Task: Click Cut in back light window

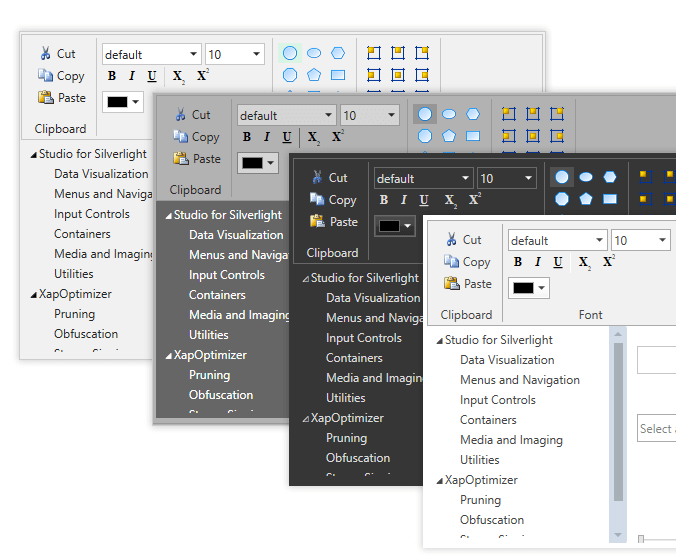Action: click(x=58, y=53)
